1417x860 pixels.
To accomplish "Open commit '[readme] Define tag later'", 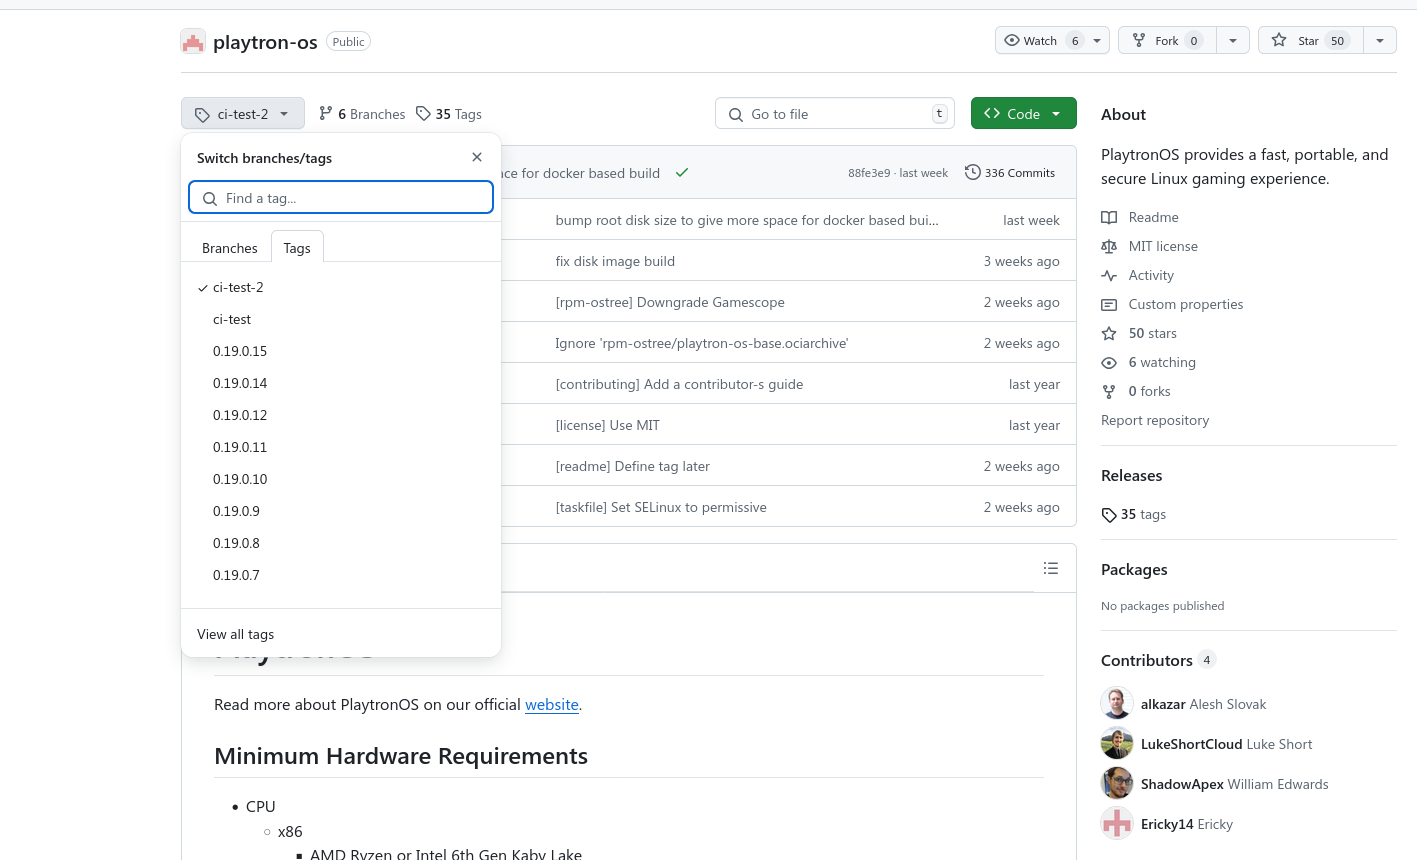I will tap(632, 466).
